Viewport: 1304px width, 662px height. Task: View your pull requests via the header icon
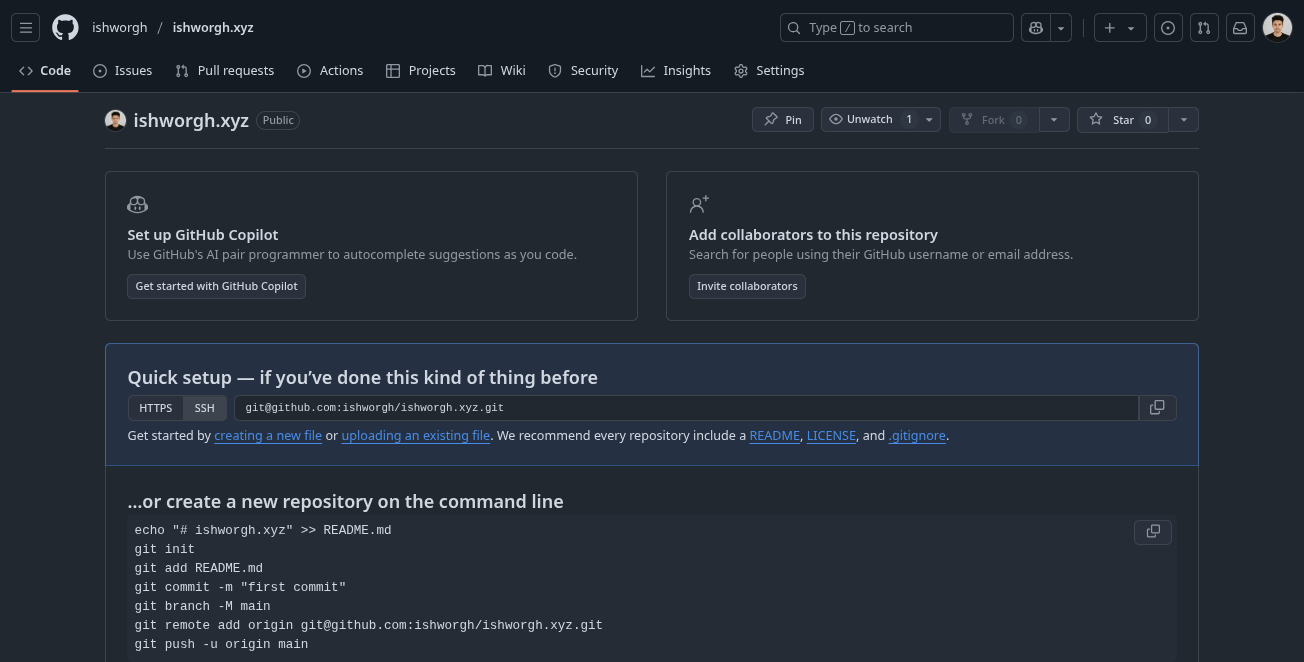click(1204, 27)
